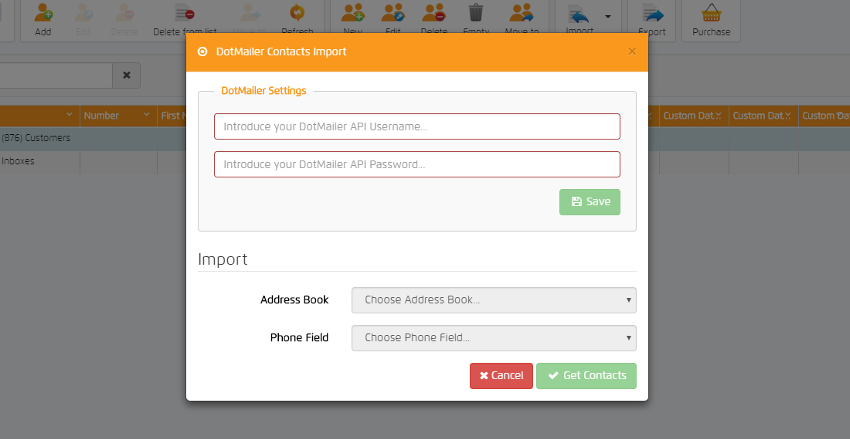Open the Choose Phone Field dropdown
Viewport: 850px width, 439px height.
[x=494, y=338]
